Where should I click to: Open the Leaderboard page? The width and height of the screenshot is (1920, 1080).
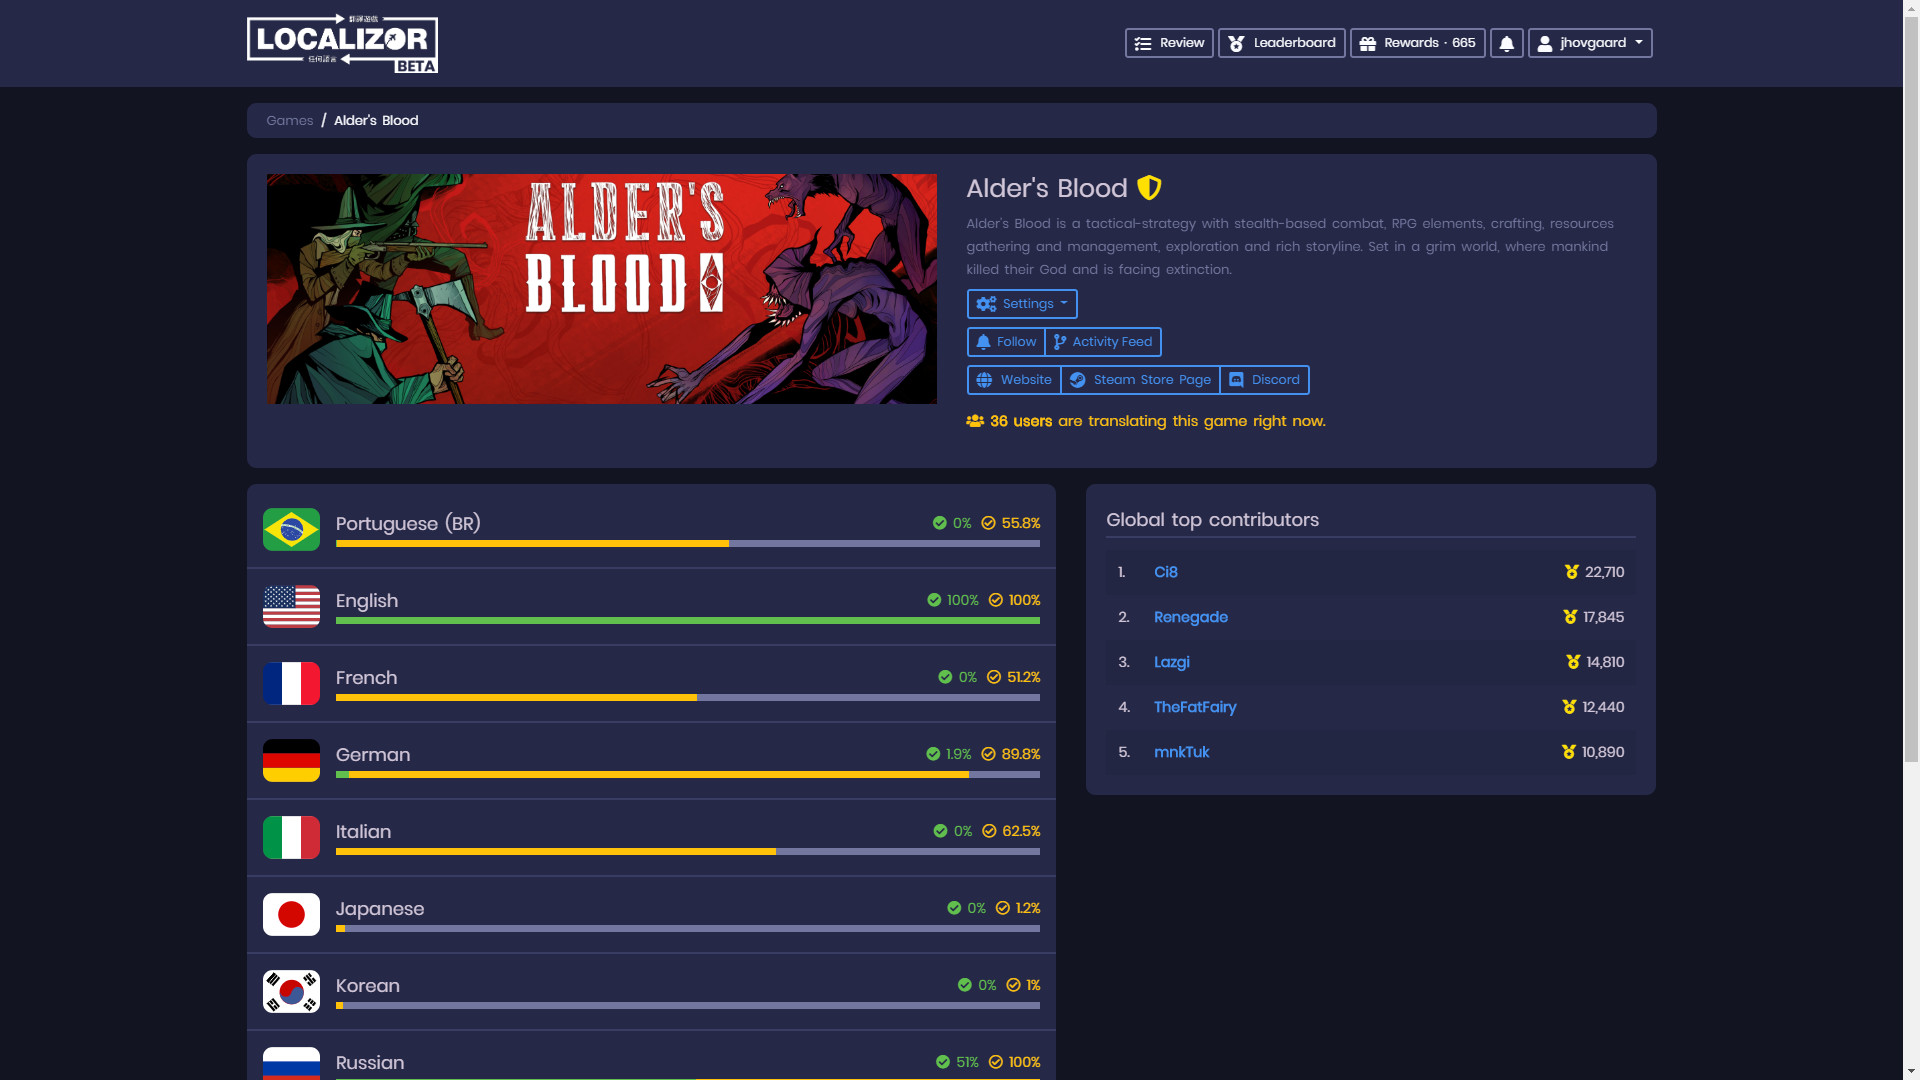pyautogui.click(x=1281, y=43)
